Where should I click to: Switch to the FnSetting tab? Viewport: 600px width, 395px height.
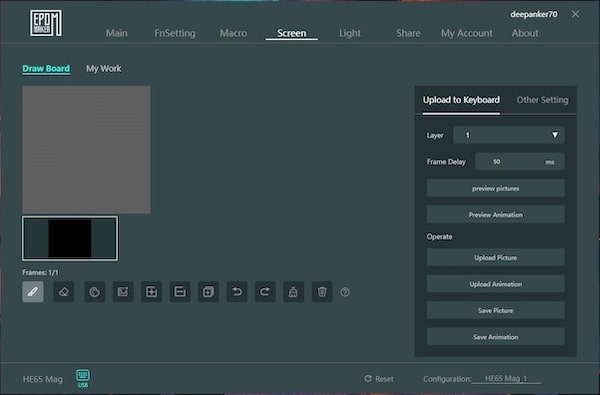pos(175,33)
